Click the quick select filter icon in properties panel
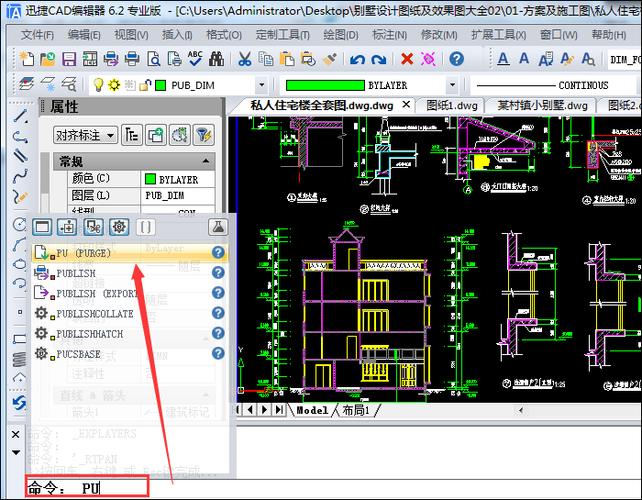Screen dimensions: 642x500 (x=202, y=134)
